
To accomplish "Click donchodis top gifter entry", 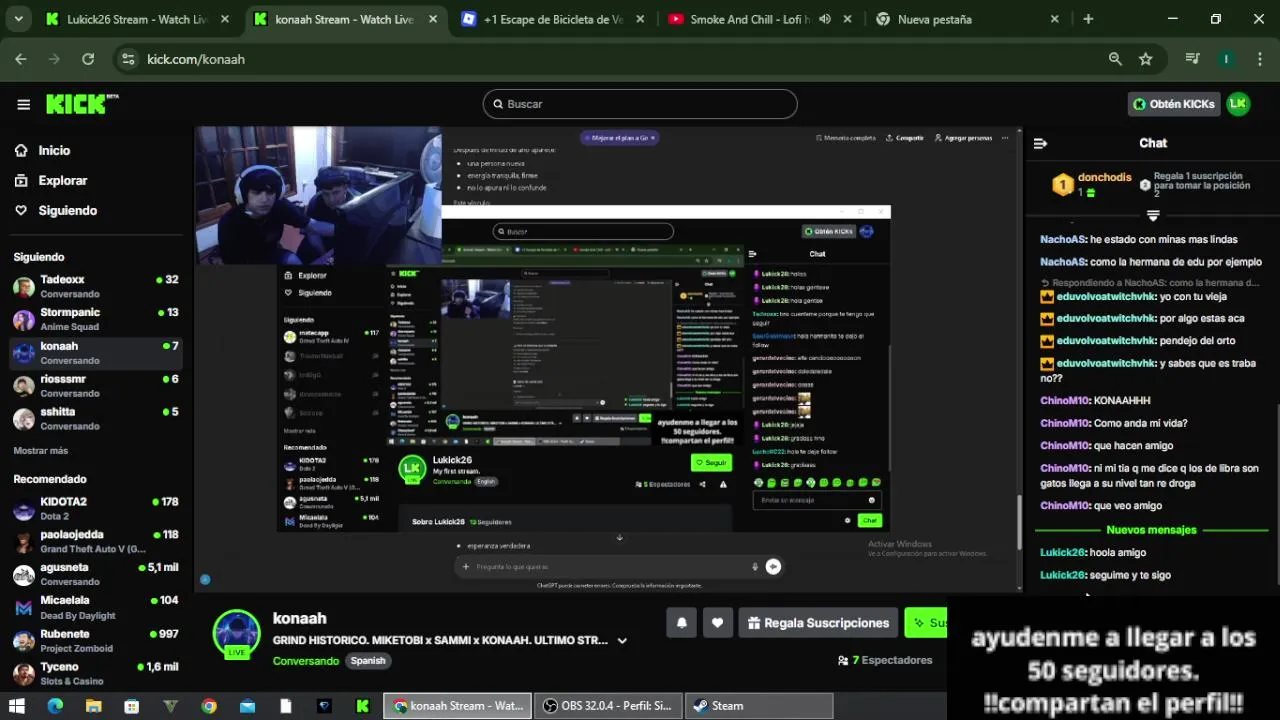I will click(1092, 184).
